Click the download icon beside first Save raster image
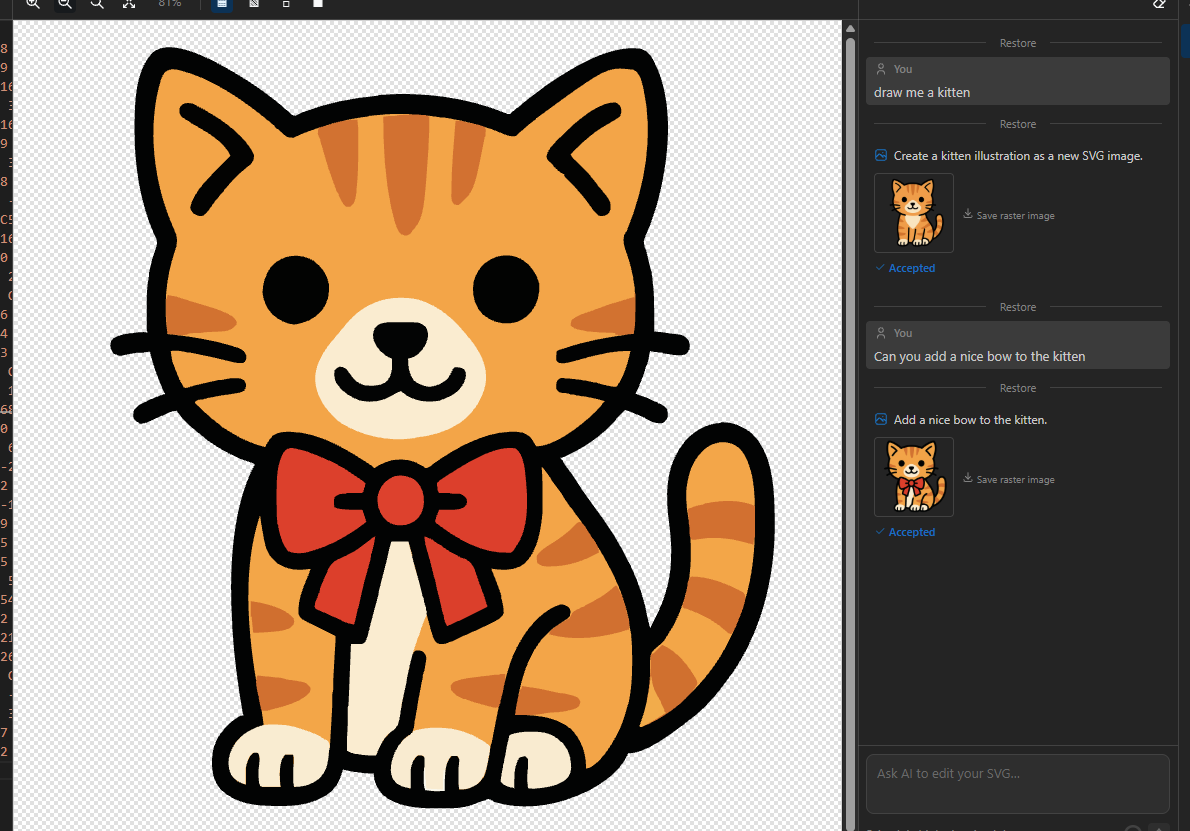The image size is (1190, 831). click(x=968, y=214)
